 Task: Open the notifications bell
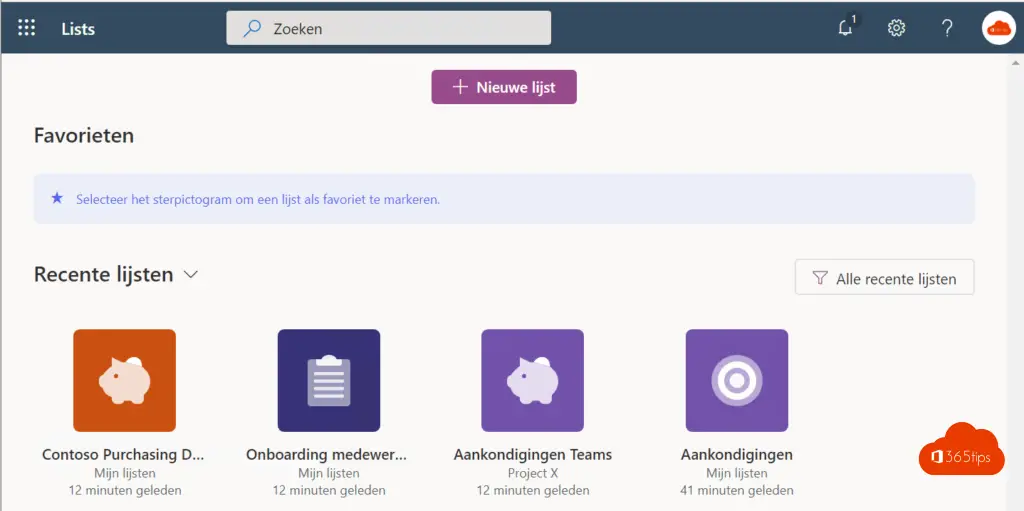coord(846,28)
